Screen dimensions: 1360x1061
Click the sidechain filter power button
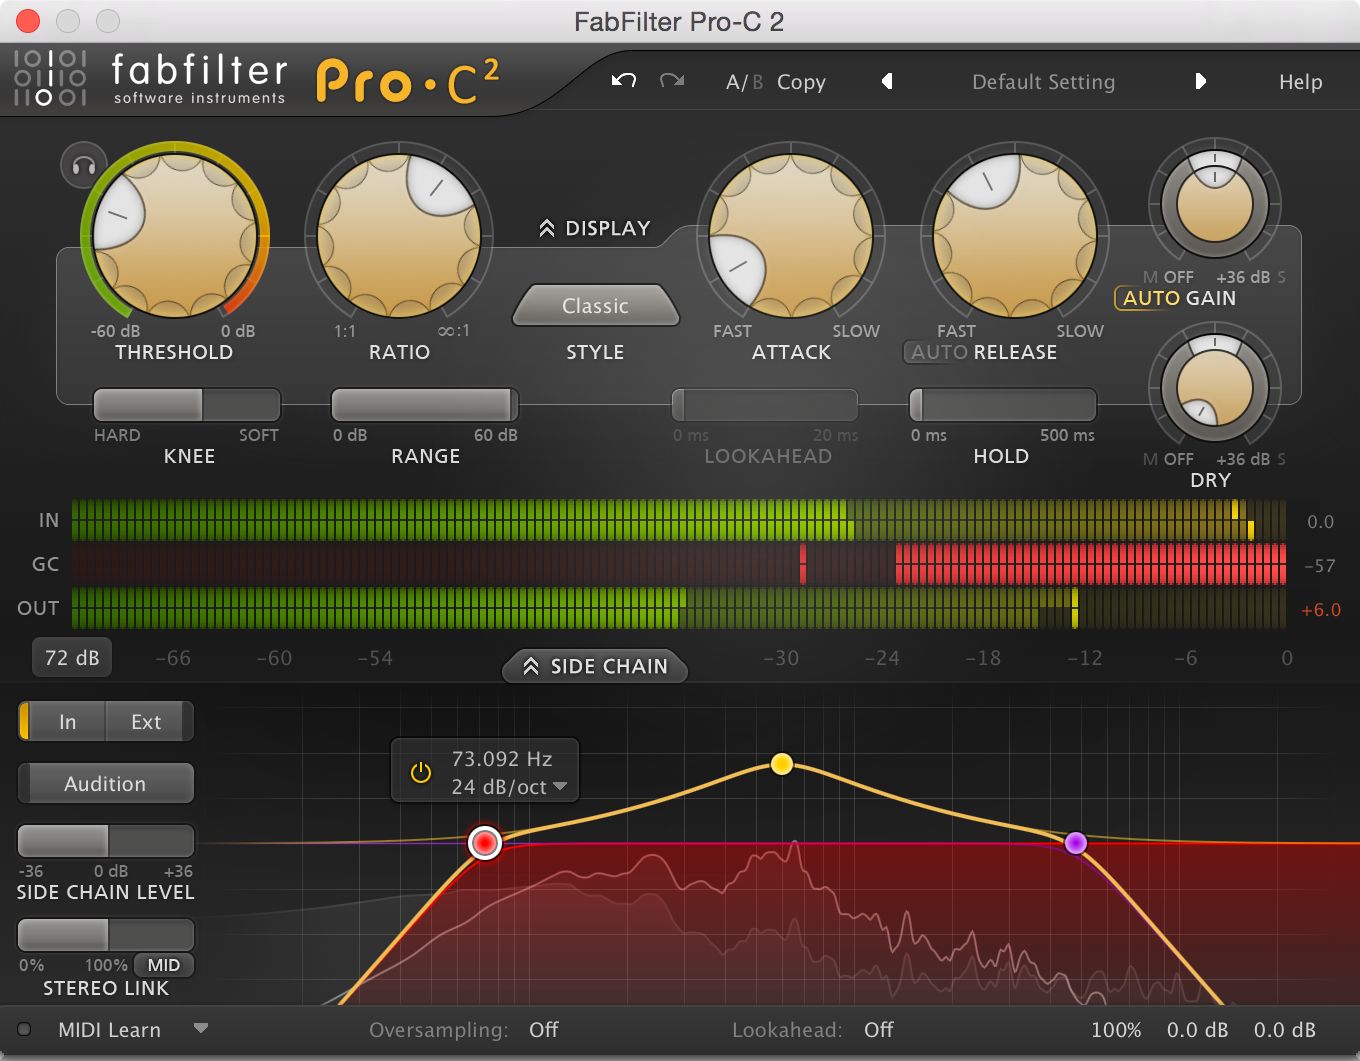coord(419,771)
